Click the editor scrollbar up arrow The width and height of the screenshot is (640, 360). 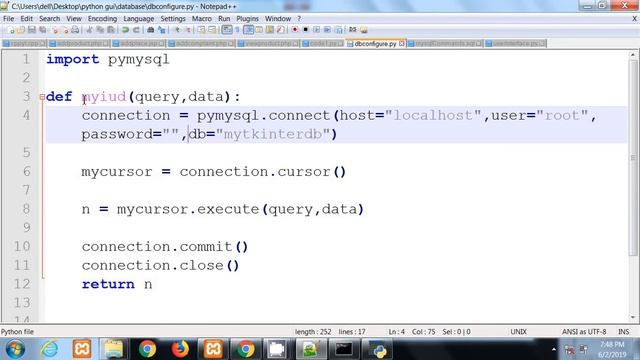click(633, 54)
